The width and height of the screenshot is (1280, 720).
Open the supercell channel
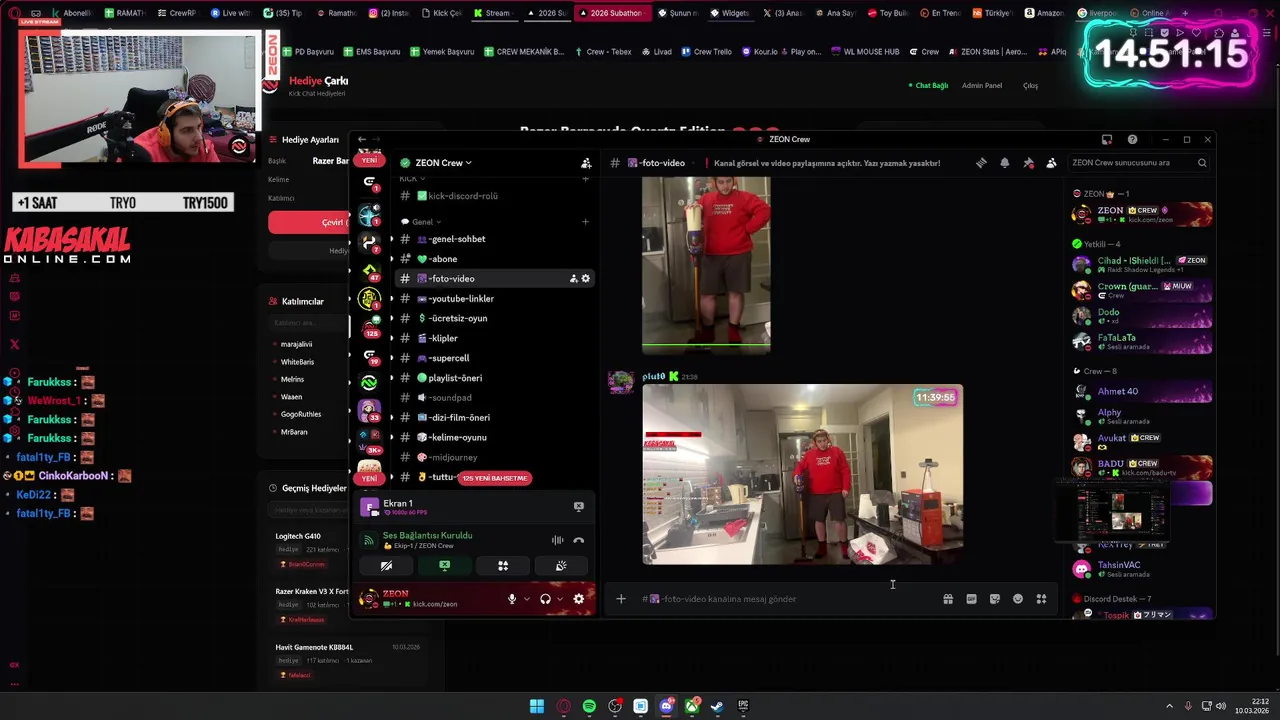point(495,358)
